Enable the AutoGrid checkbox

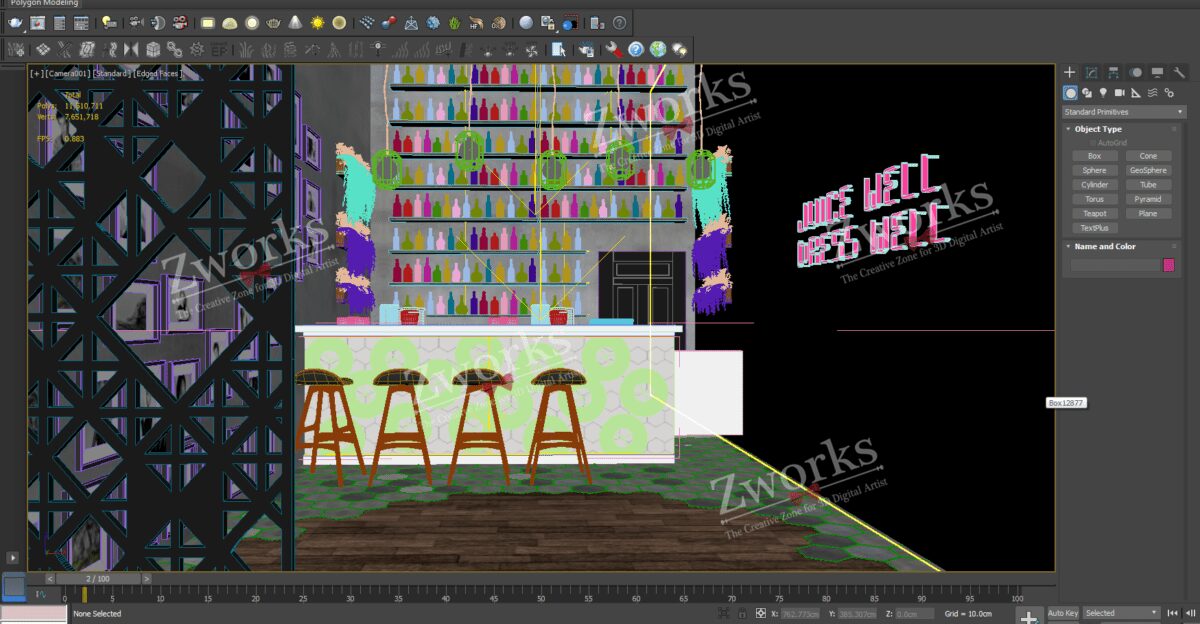tap(1093, 143)
